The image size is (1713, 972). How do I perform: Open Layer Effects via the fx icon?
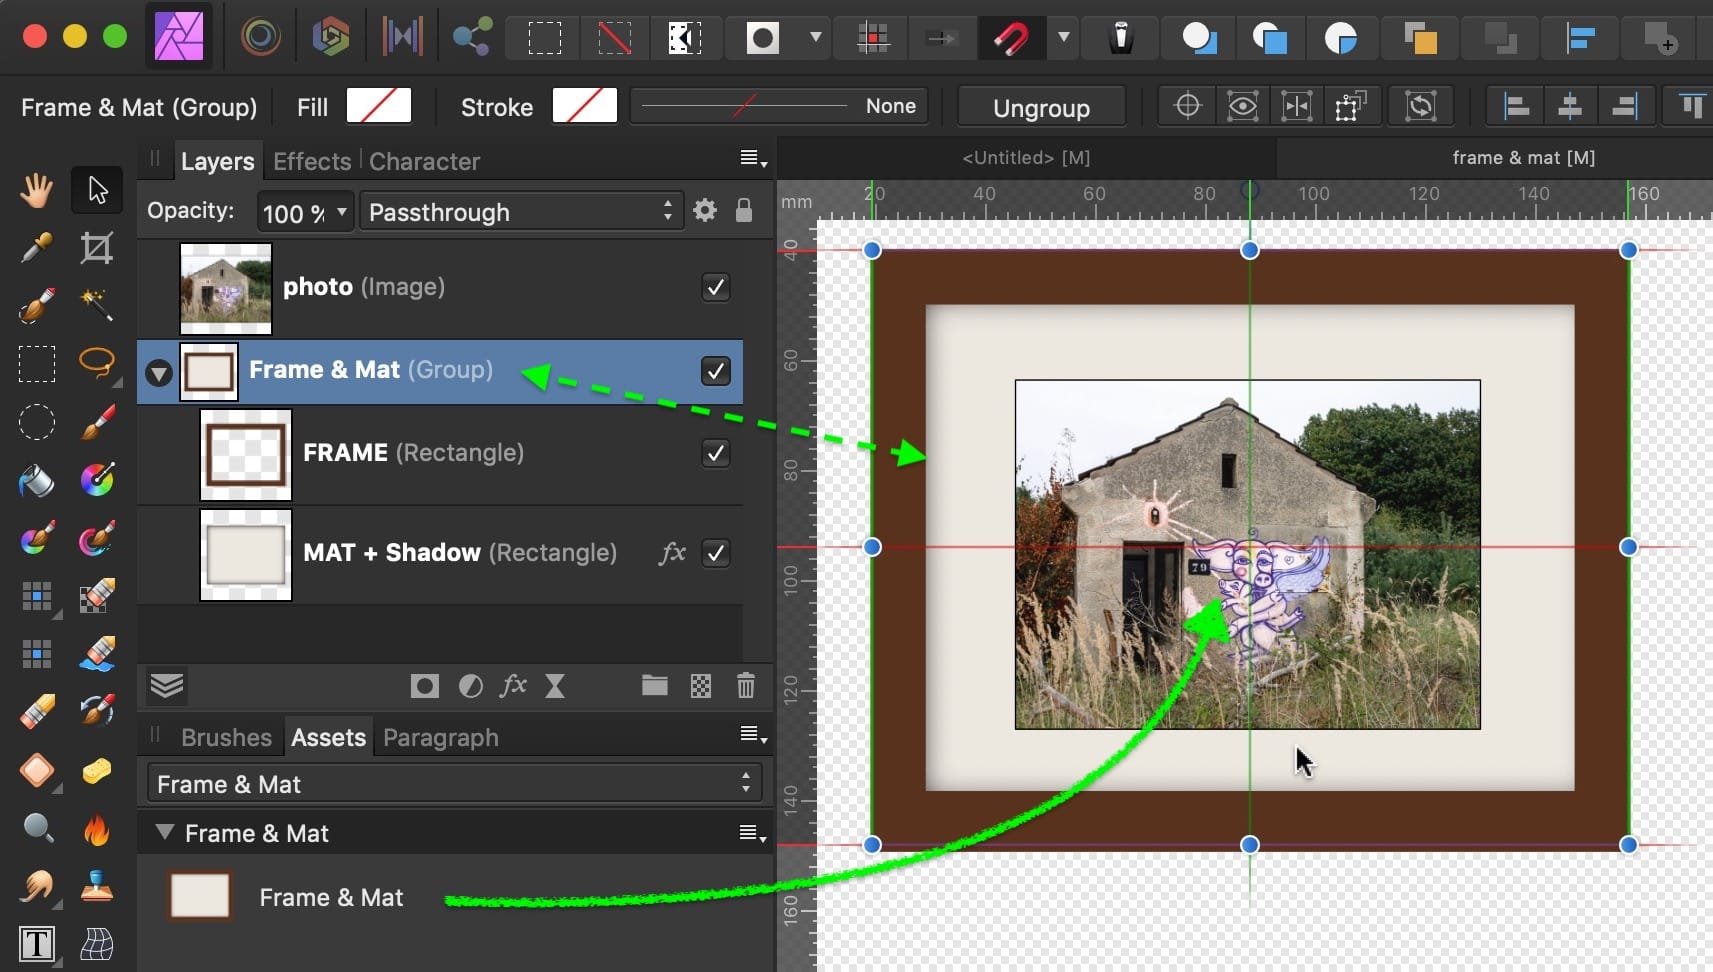point(513,686)
